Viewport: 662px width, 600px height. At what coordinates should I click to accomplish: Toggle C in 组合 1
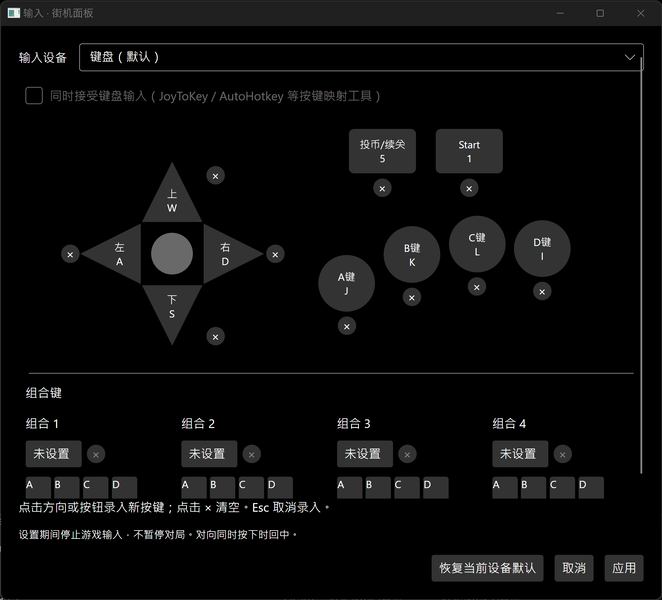[x=95, y=488]
